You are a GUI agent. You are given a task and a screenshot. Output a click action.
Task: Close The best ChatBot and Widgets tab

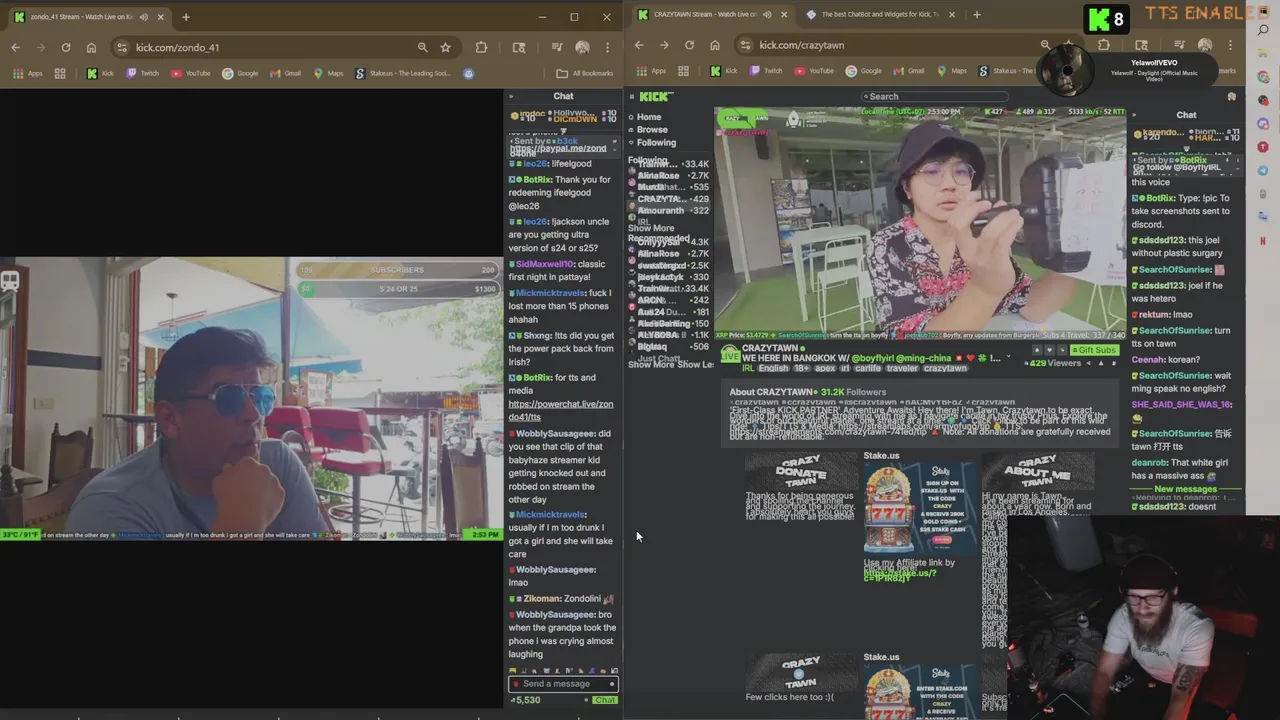951,14
